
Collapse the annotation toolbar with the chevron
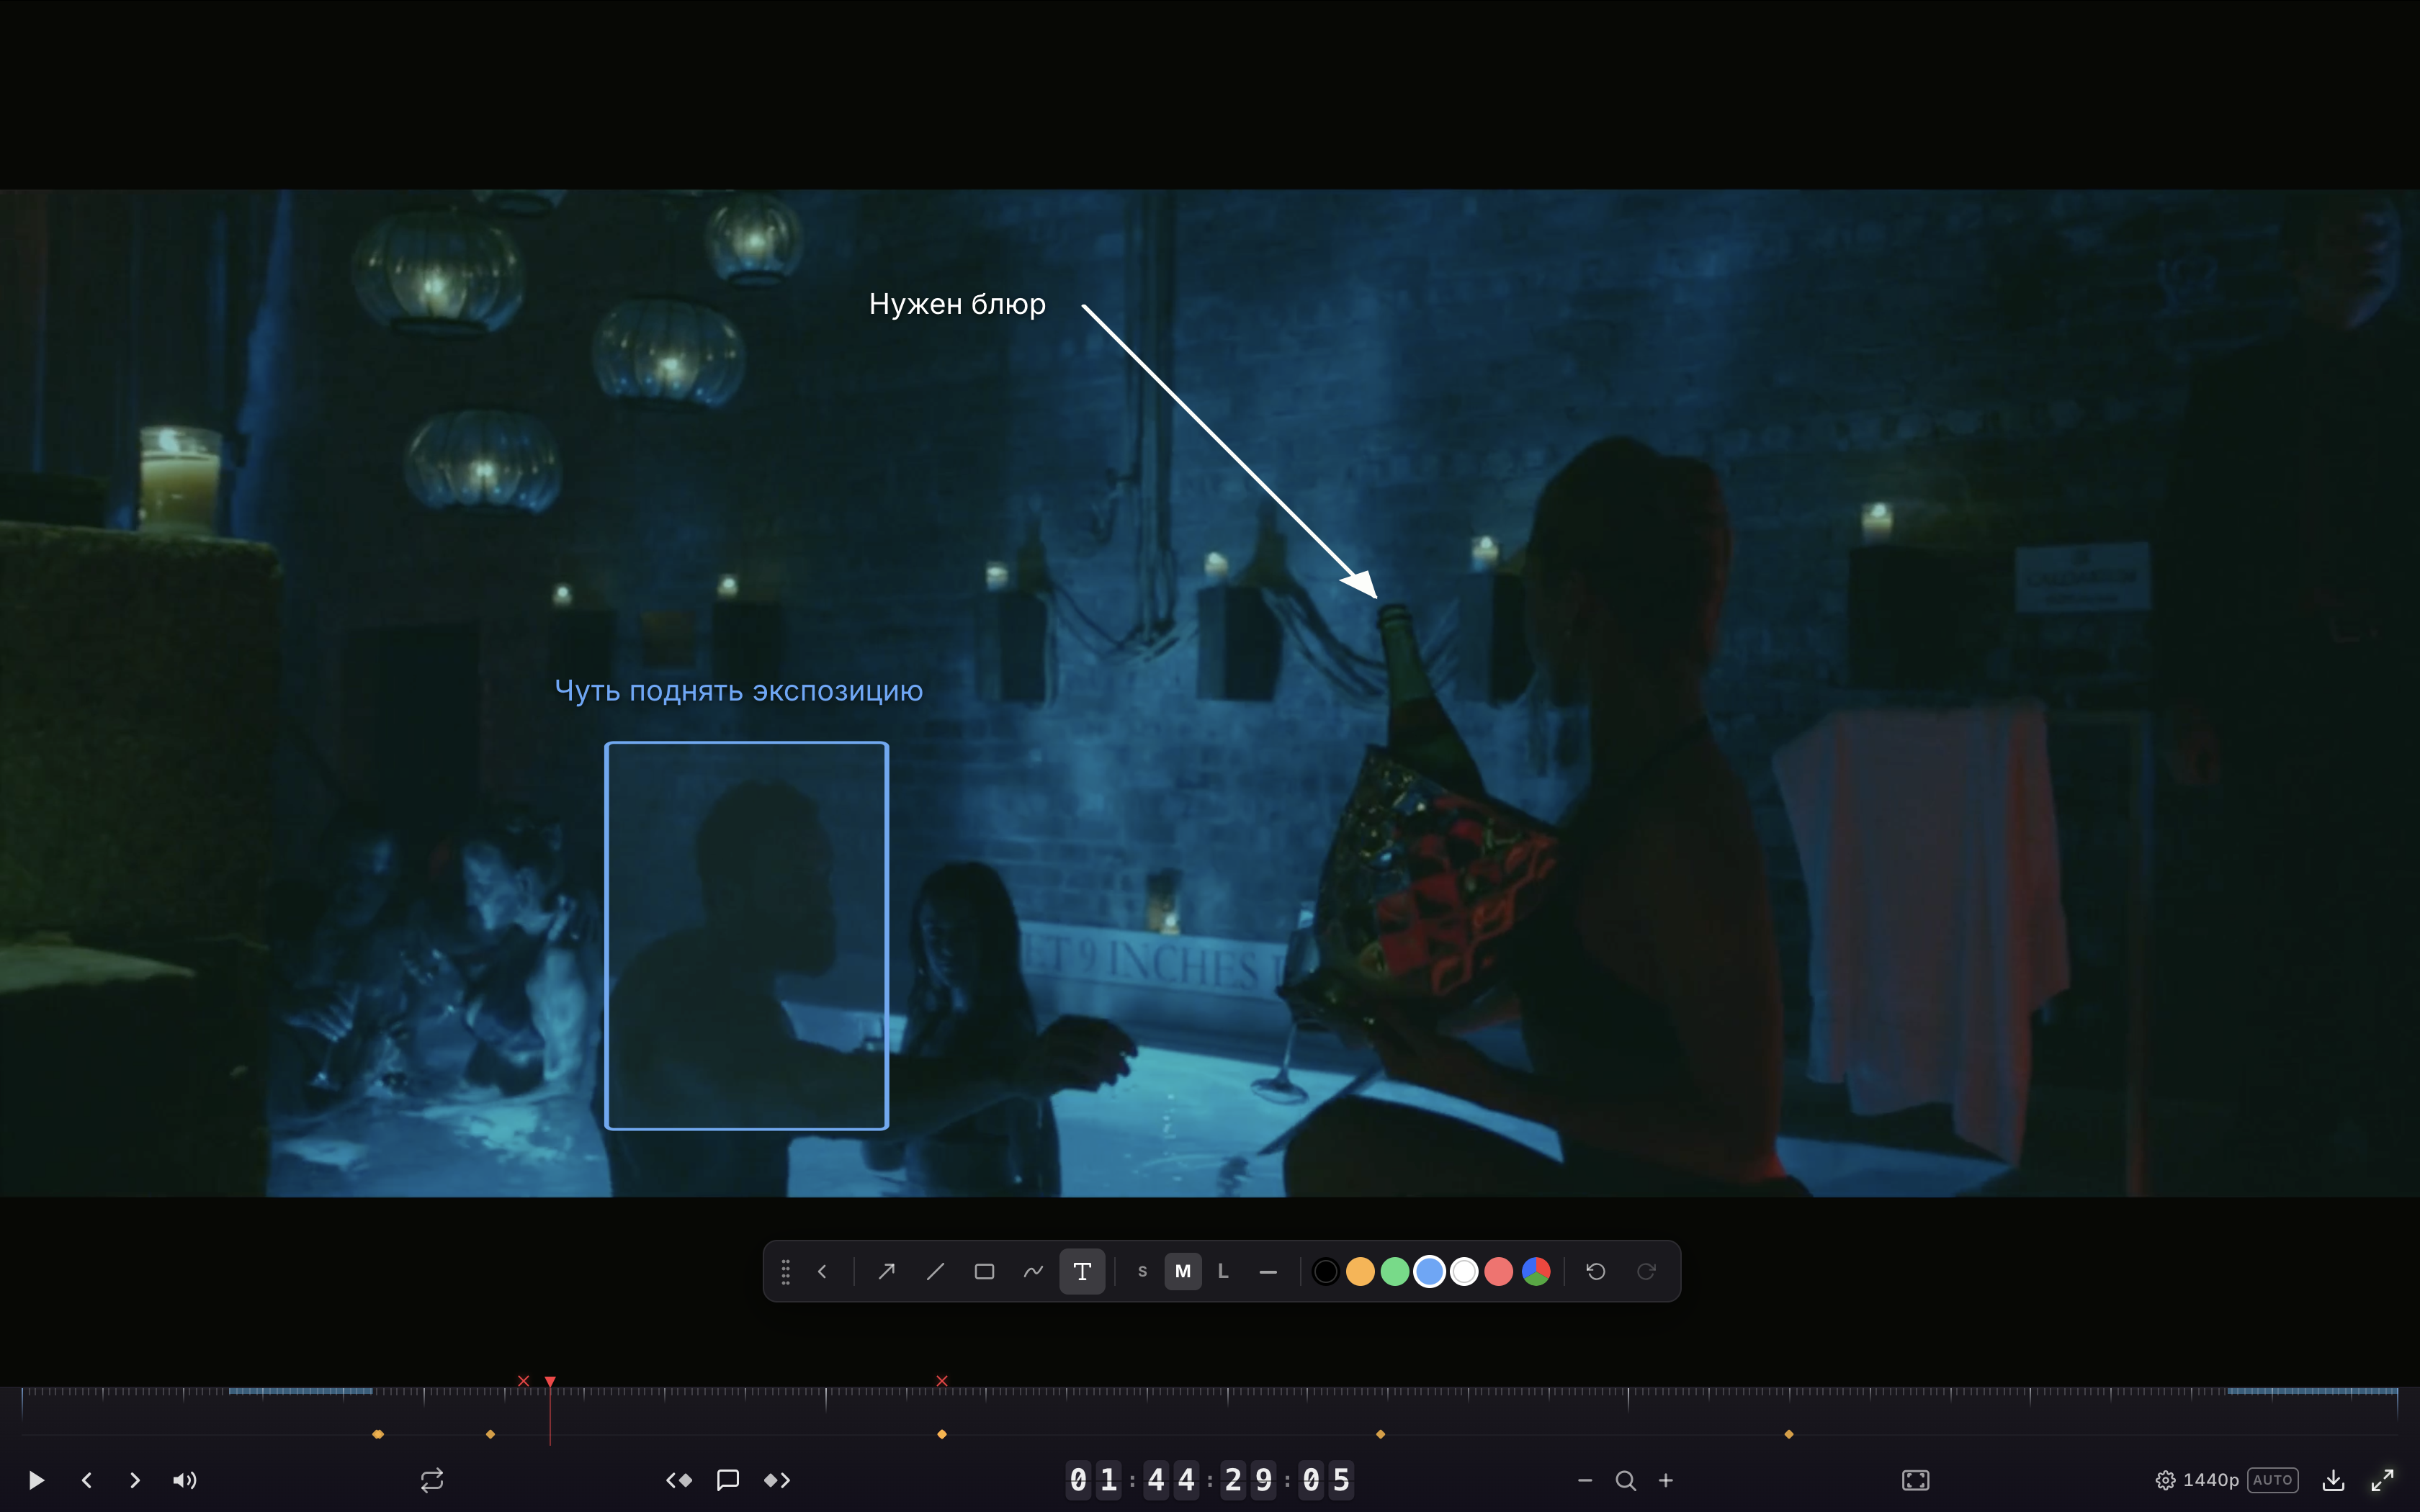click(822, 1271)
